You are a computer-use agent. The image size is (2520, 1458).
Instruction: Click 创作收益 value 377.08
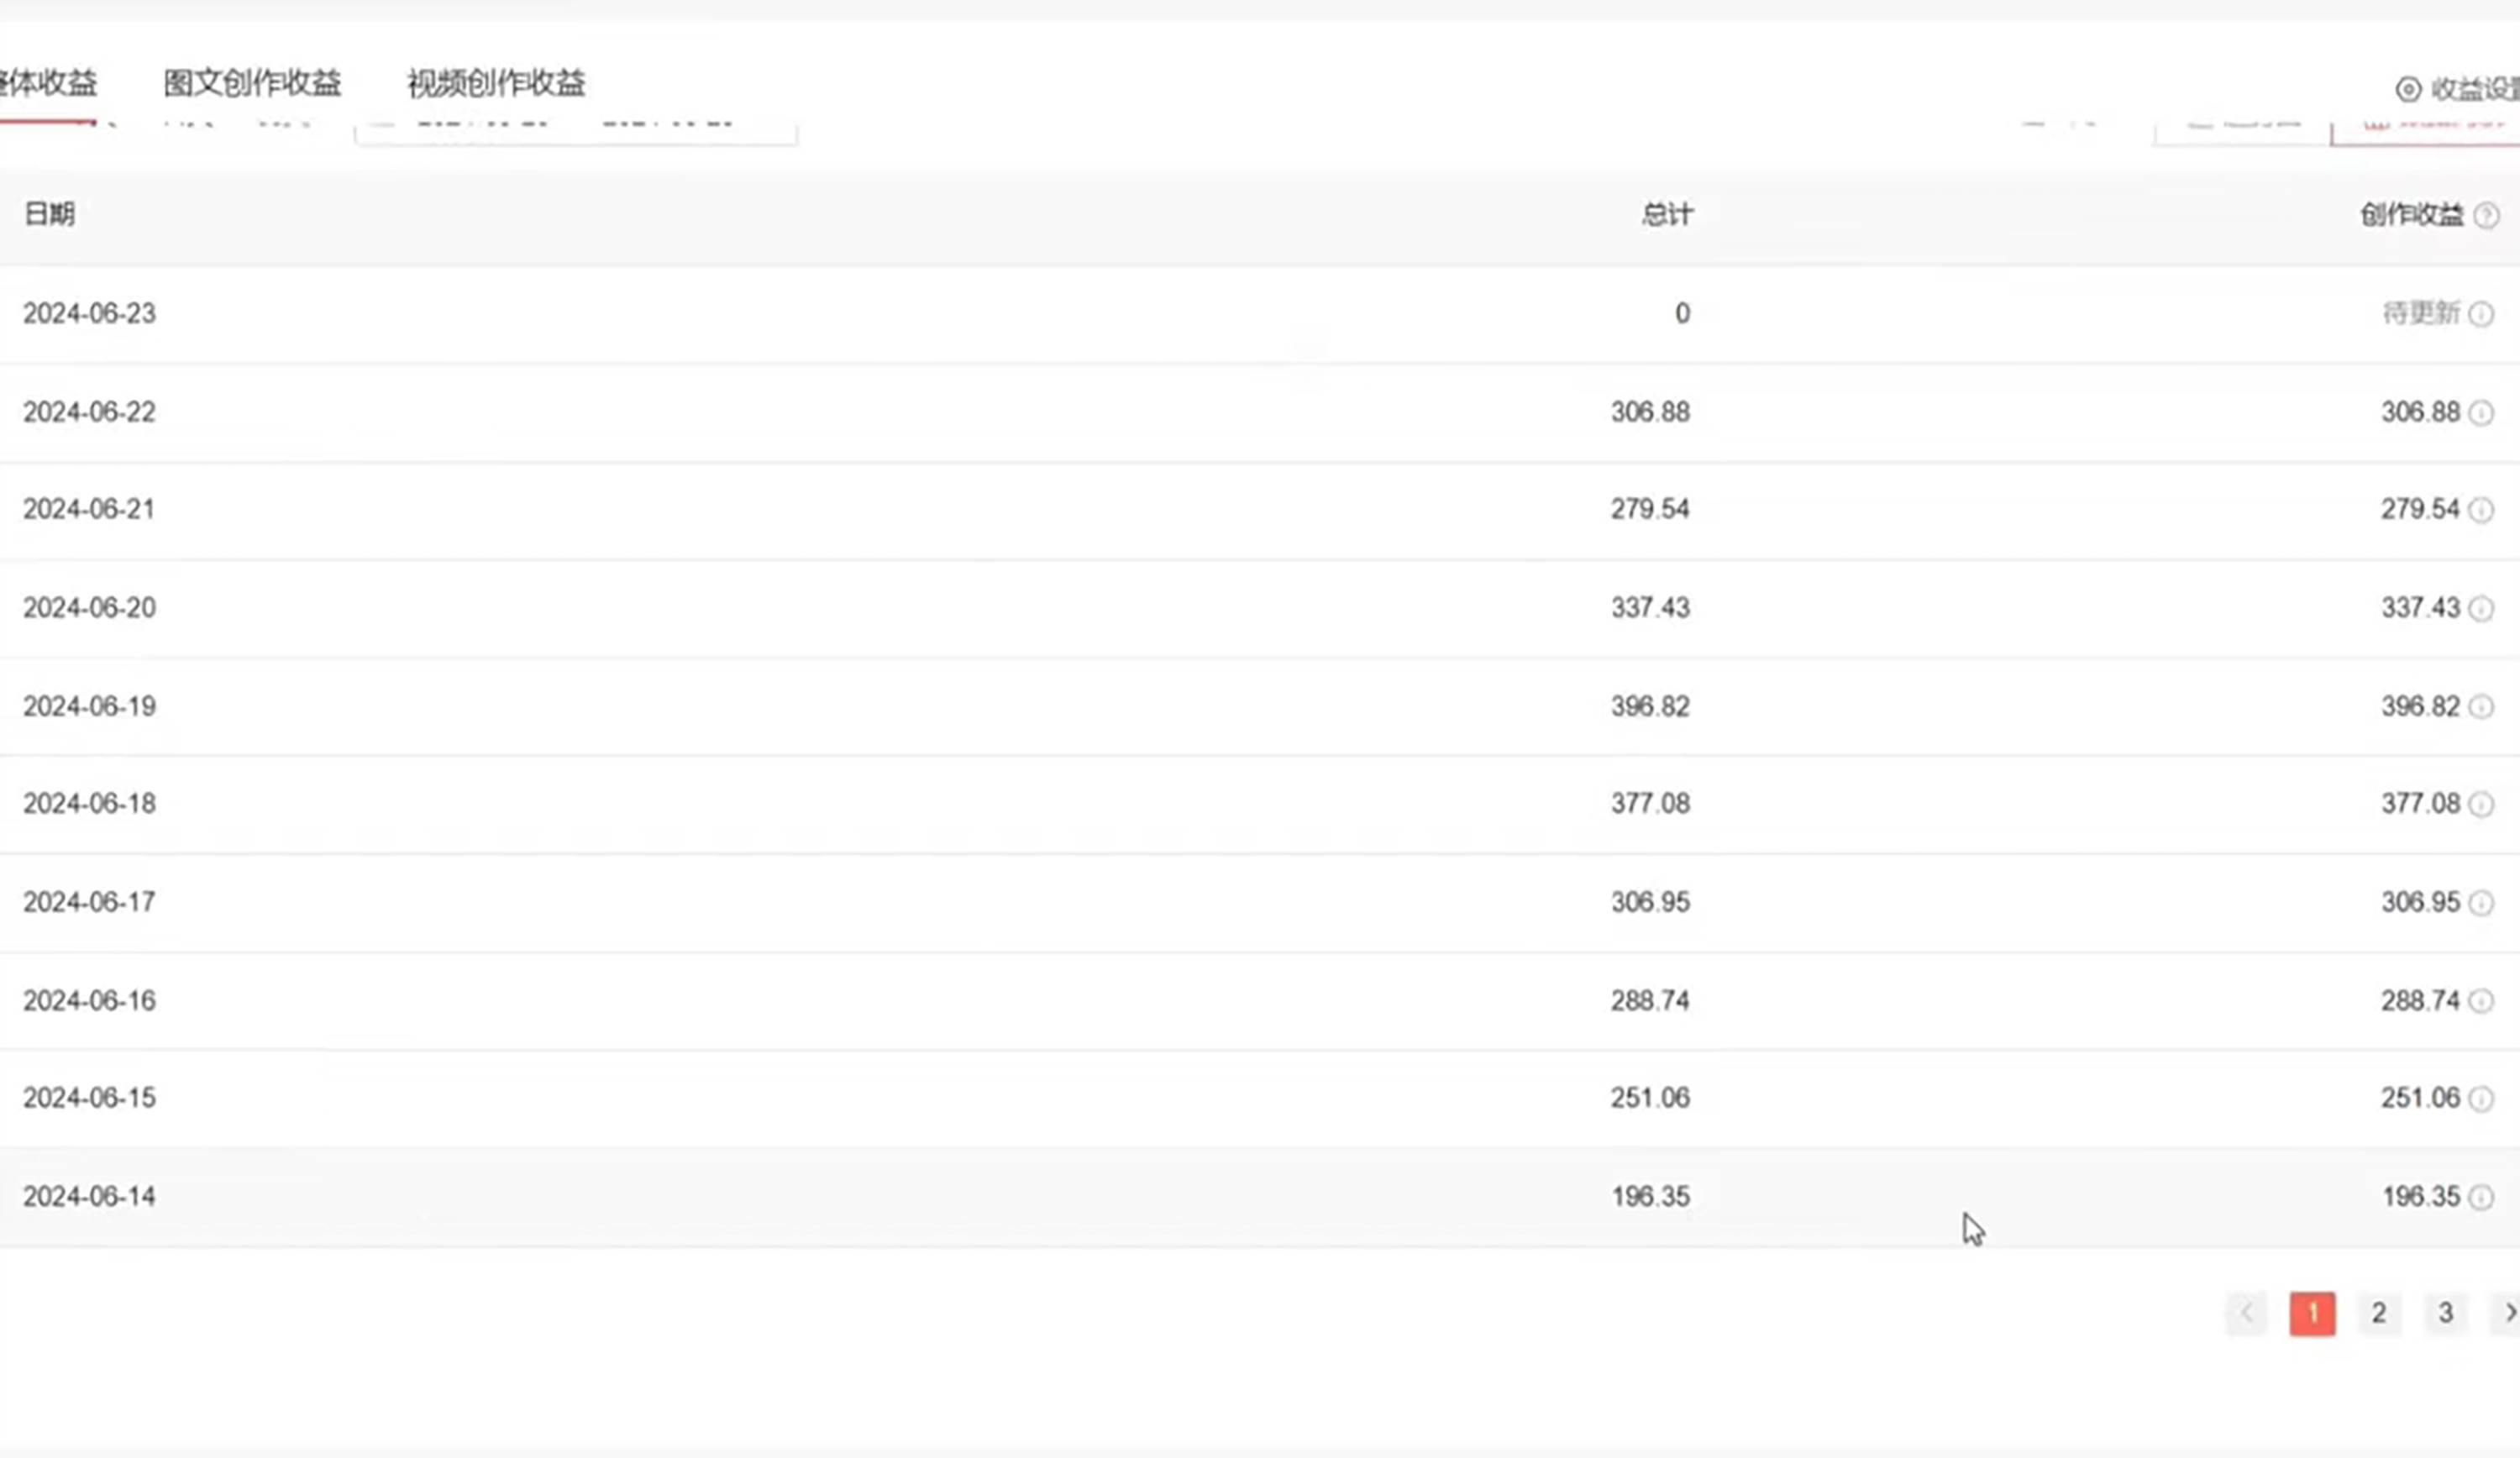point(2420,803)
